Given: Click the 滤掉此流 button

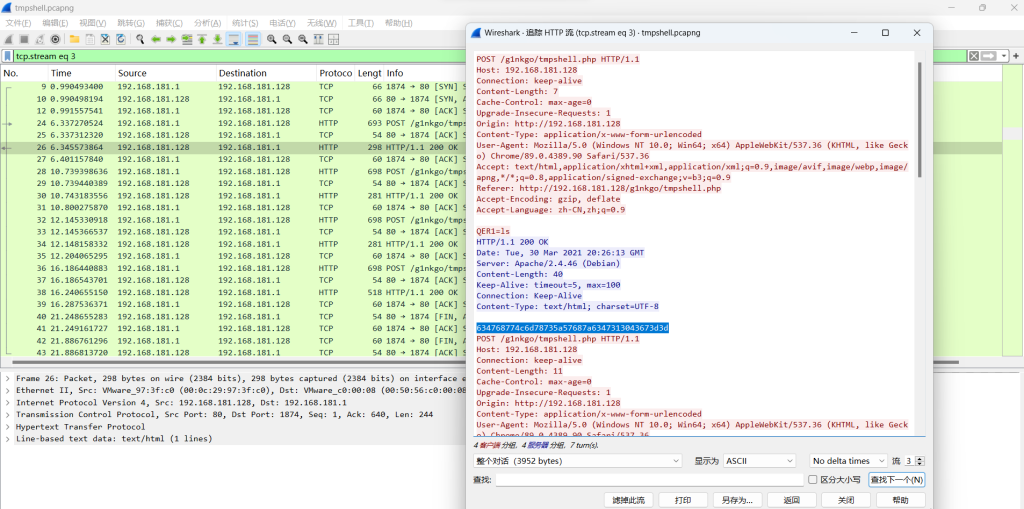Looking at the screenshot, I should [x=628, y=499].
